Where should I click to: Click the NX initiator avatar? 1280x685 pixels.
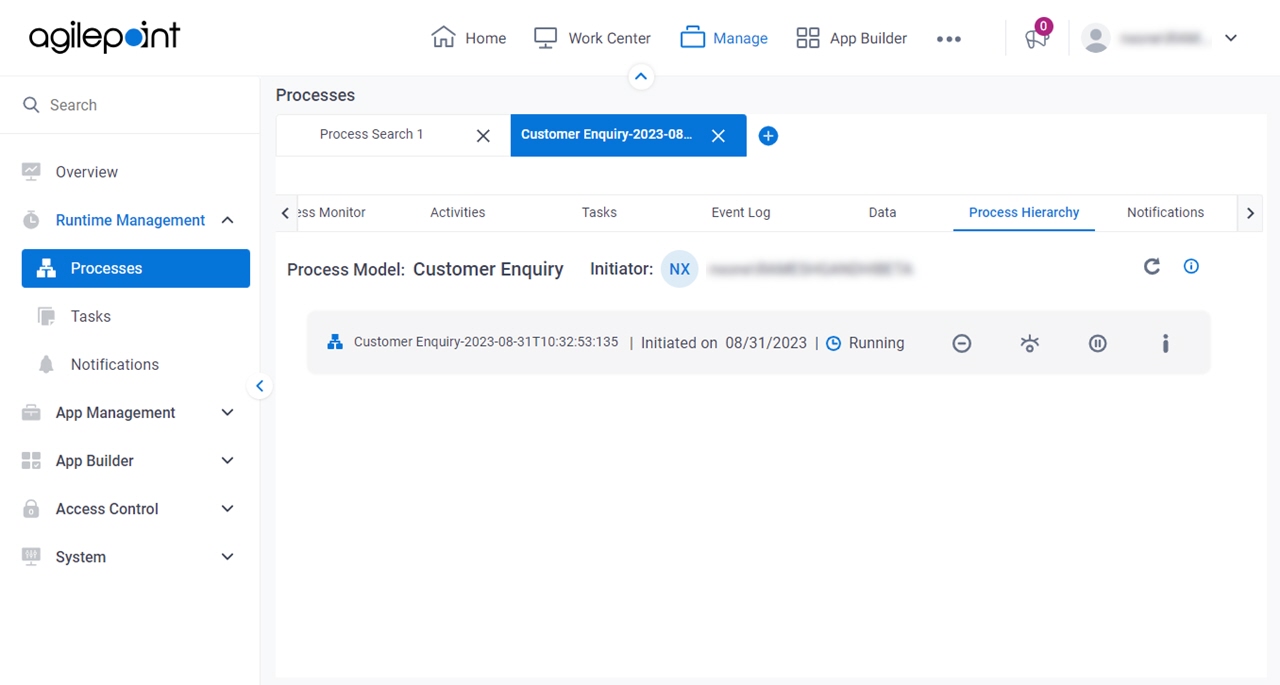(680, 269)
